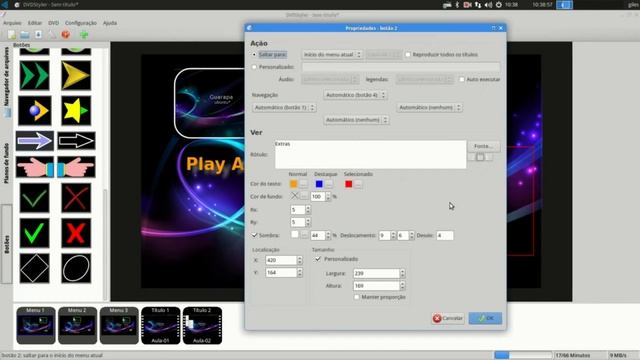Screen dimensions: 640x360
Task: Click the Burn DVD toolbar icon
Action: click(66, 35)
